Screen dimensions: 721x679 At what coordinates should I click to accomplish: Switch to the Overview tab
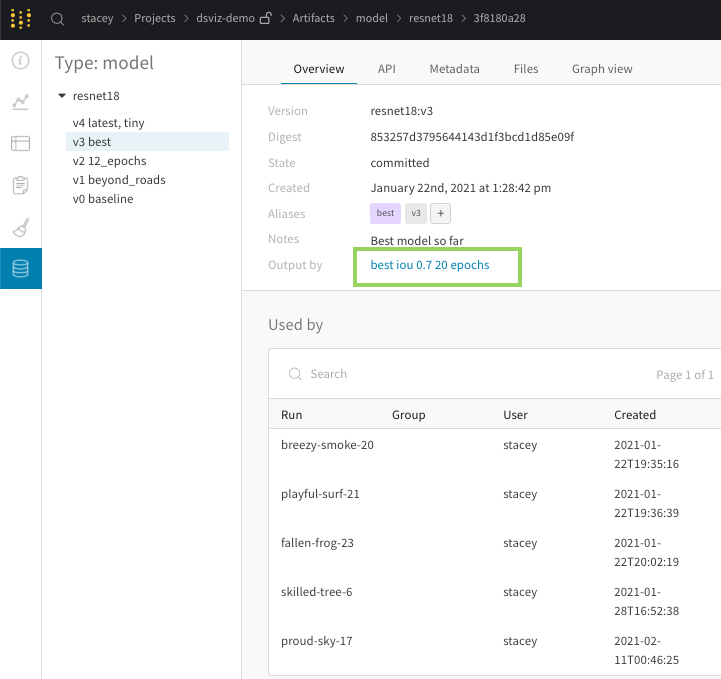pyautogui.click(x=319, y=69)
